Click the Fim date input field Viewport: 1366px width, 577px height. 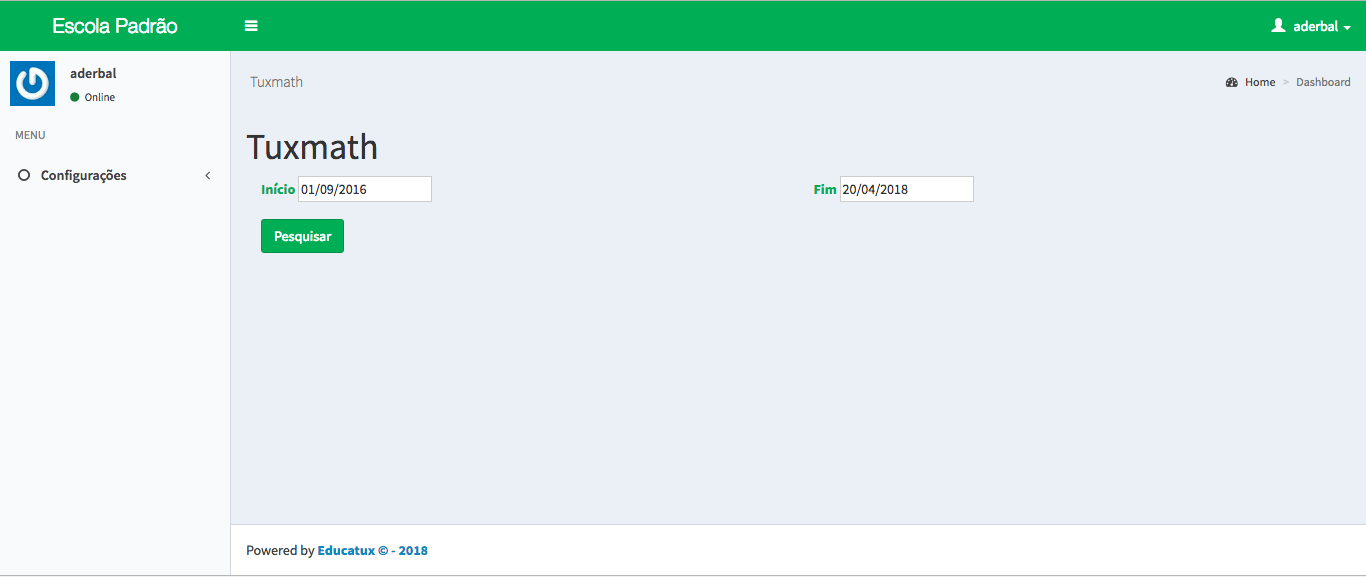click(906, 189)
